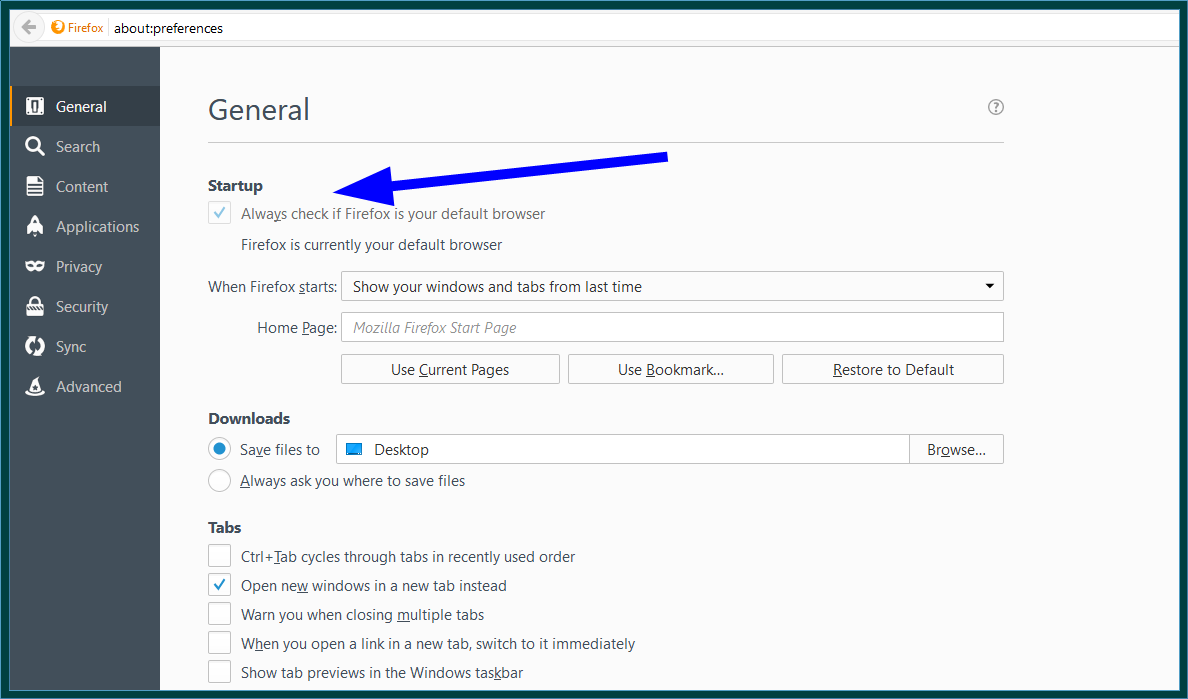The image size is (1188, 699).
Task: Open the help question mark icon
Action: tap(996, 108)
